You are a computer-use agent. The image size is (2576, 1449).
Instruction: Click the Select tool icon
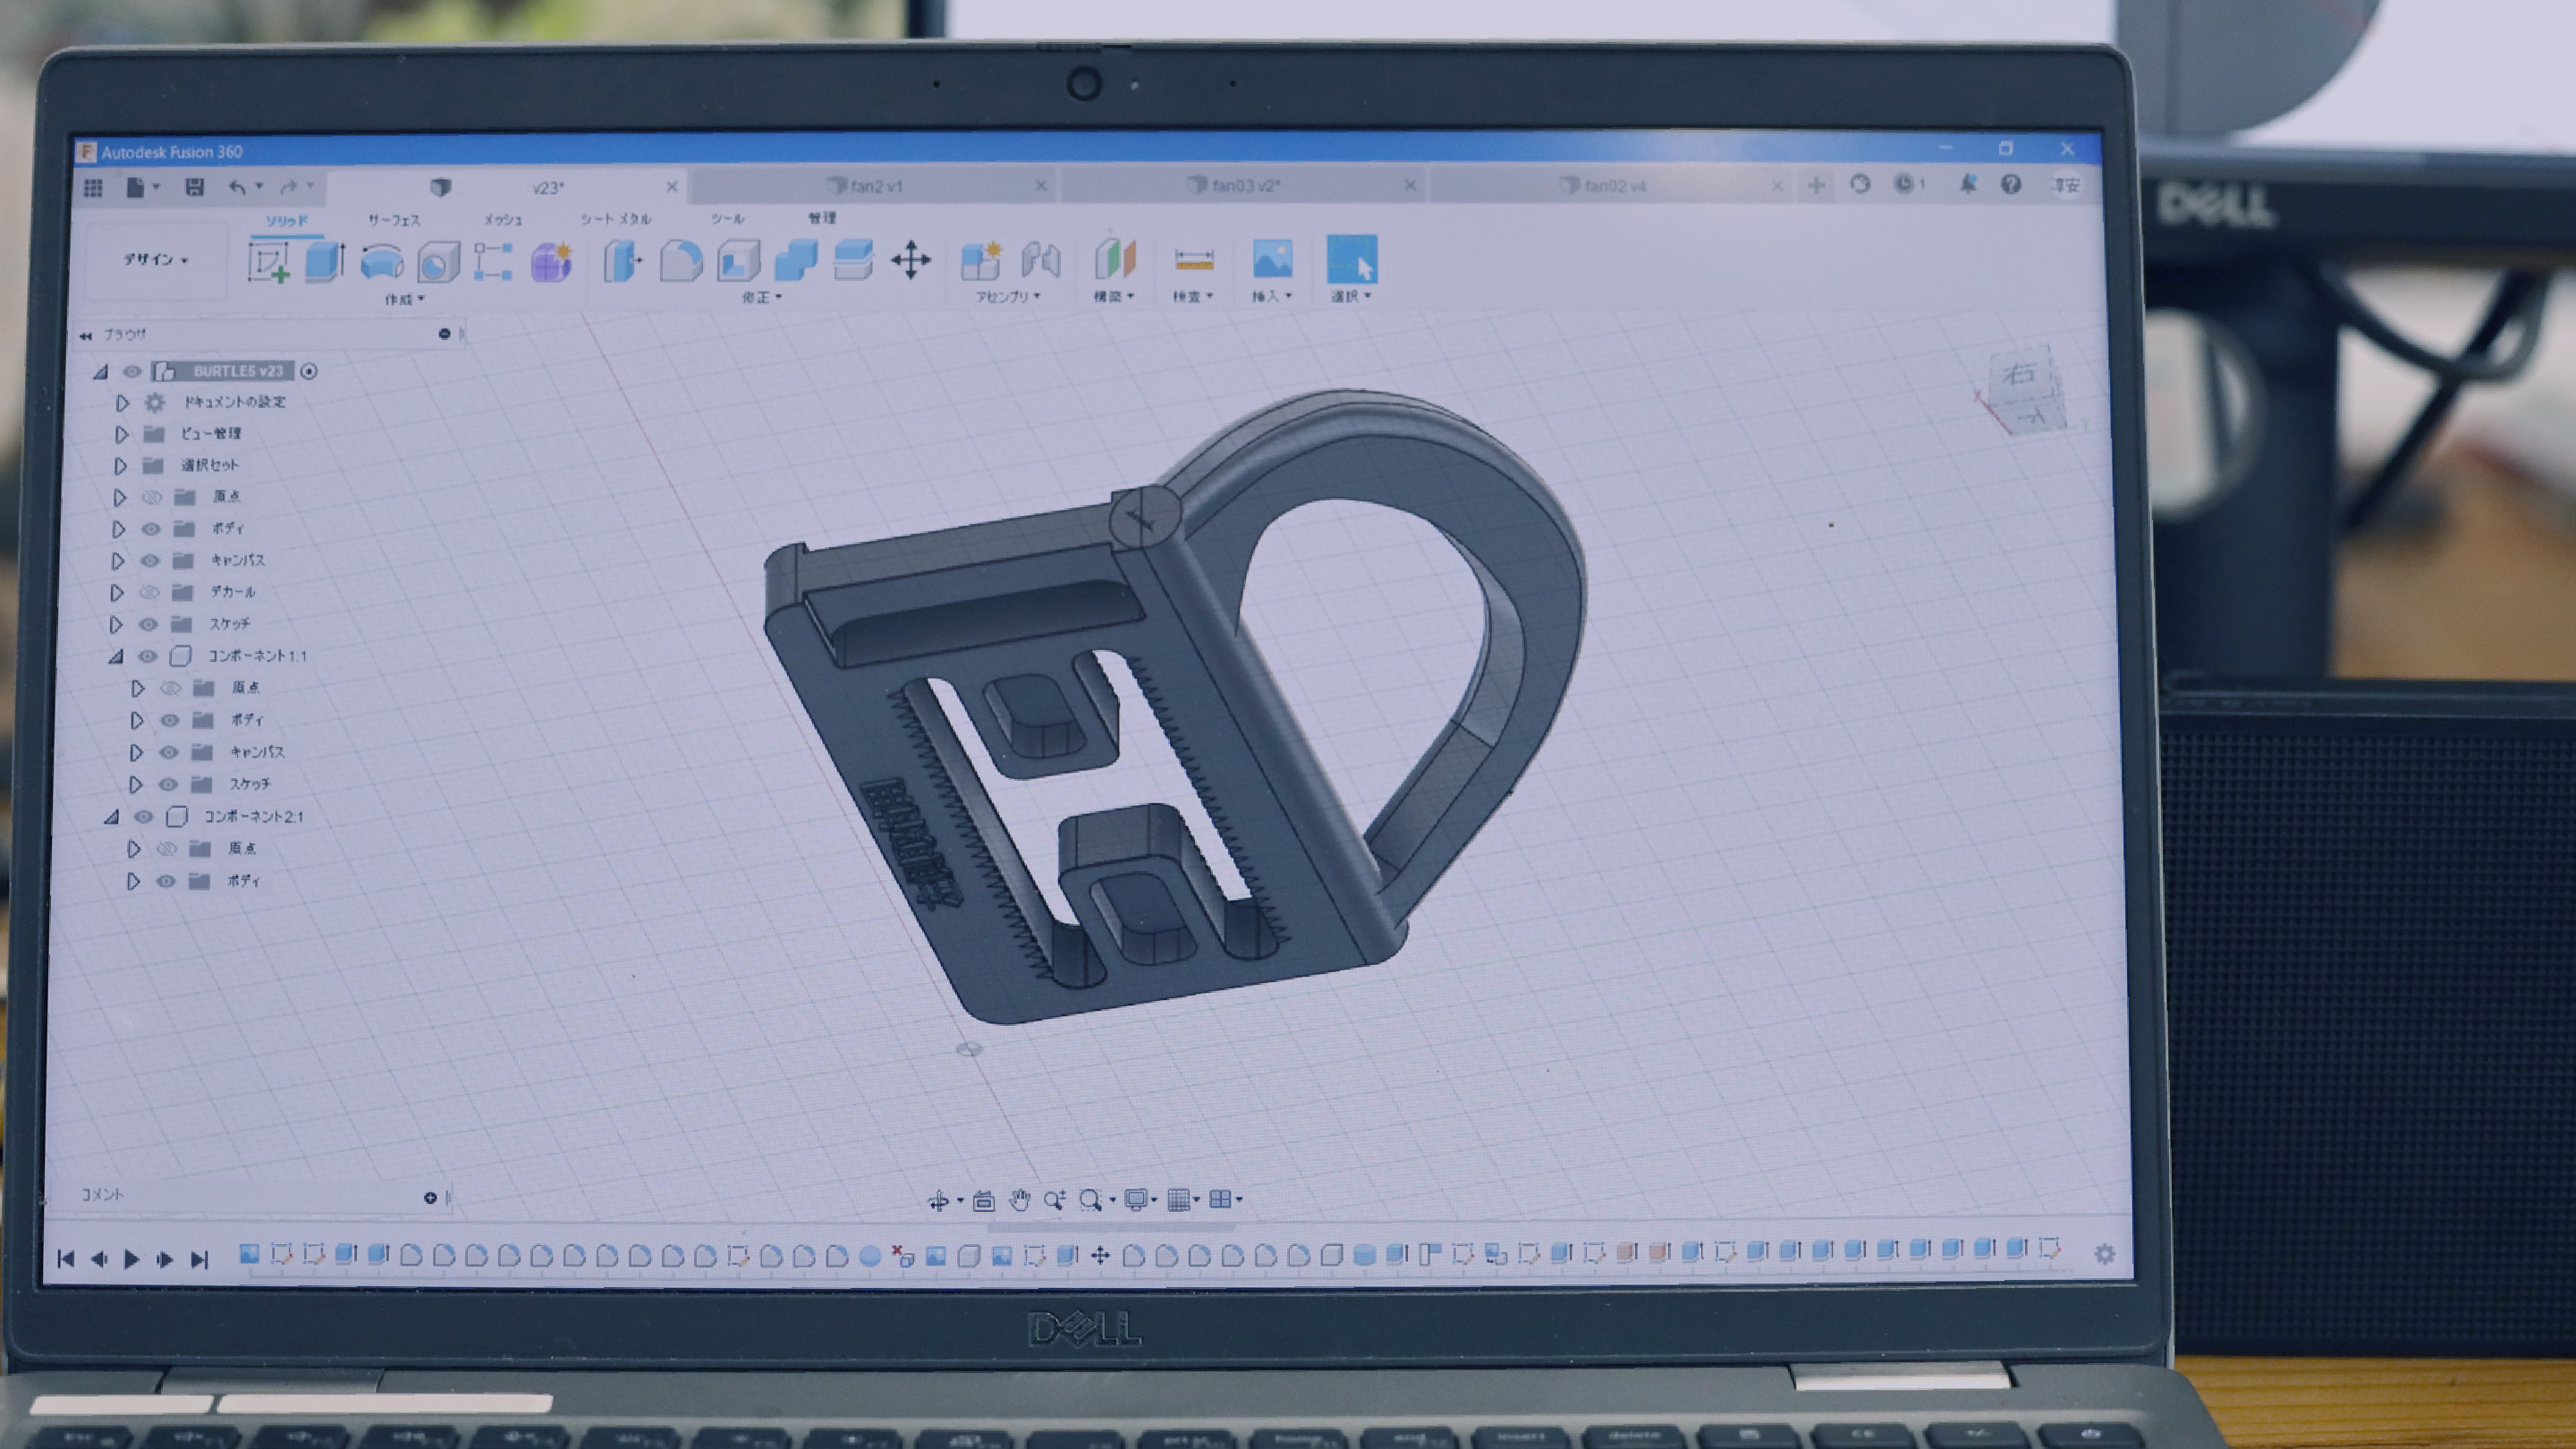tap(1351, 259)
